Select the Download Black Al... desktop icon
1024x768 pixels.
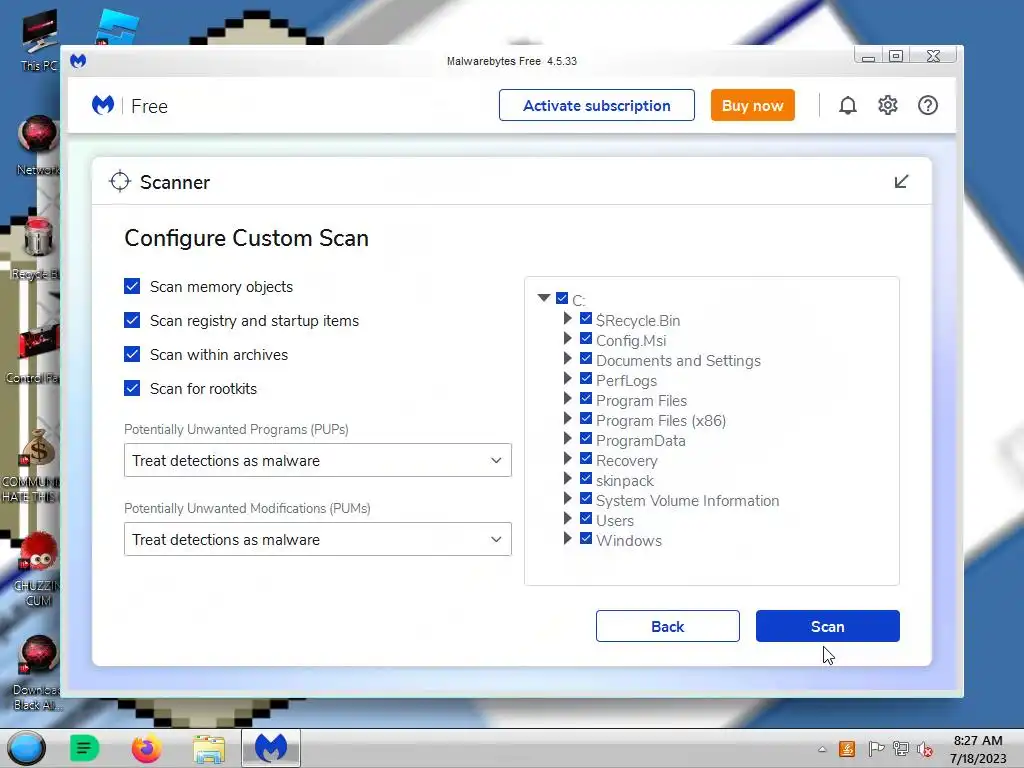point(37,673)
